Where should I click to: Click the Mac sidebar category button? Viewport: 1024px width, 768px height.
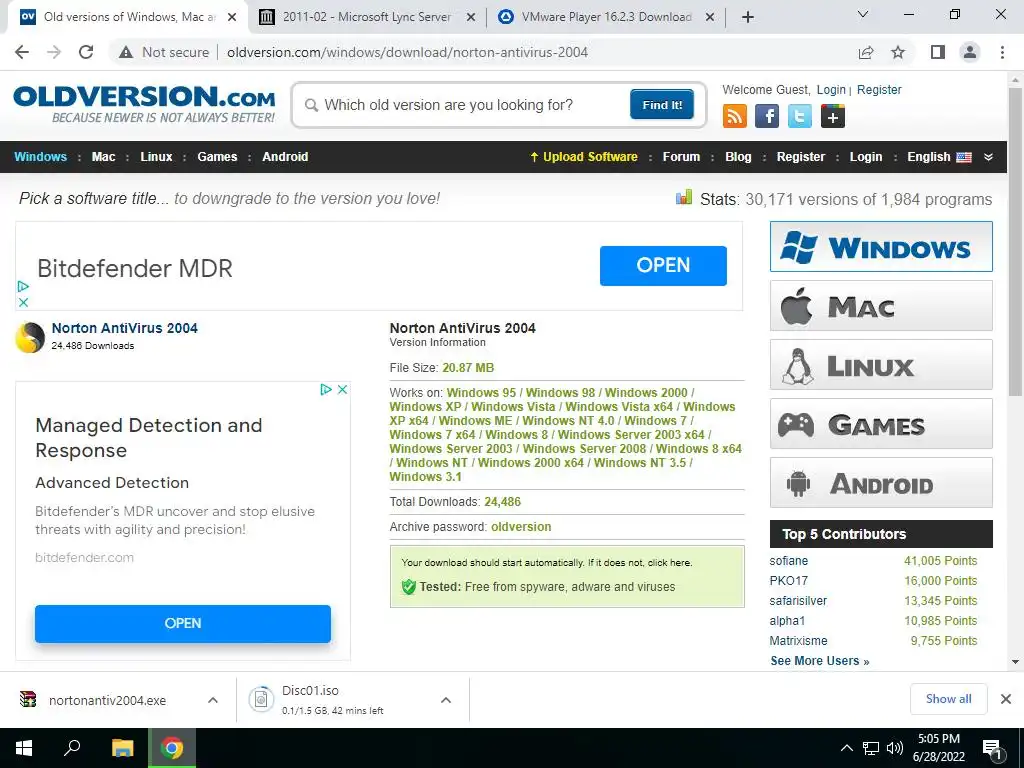881,306
